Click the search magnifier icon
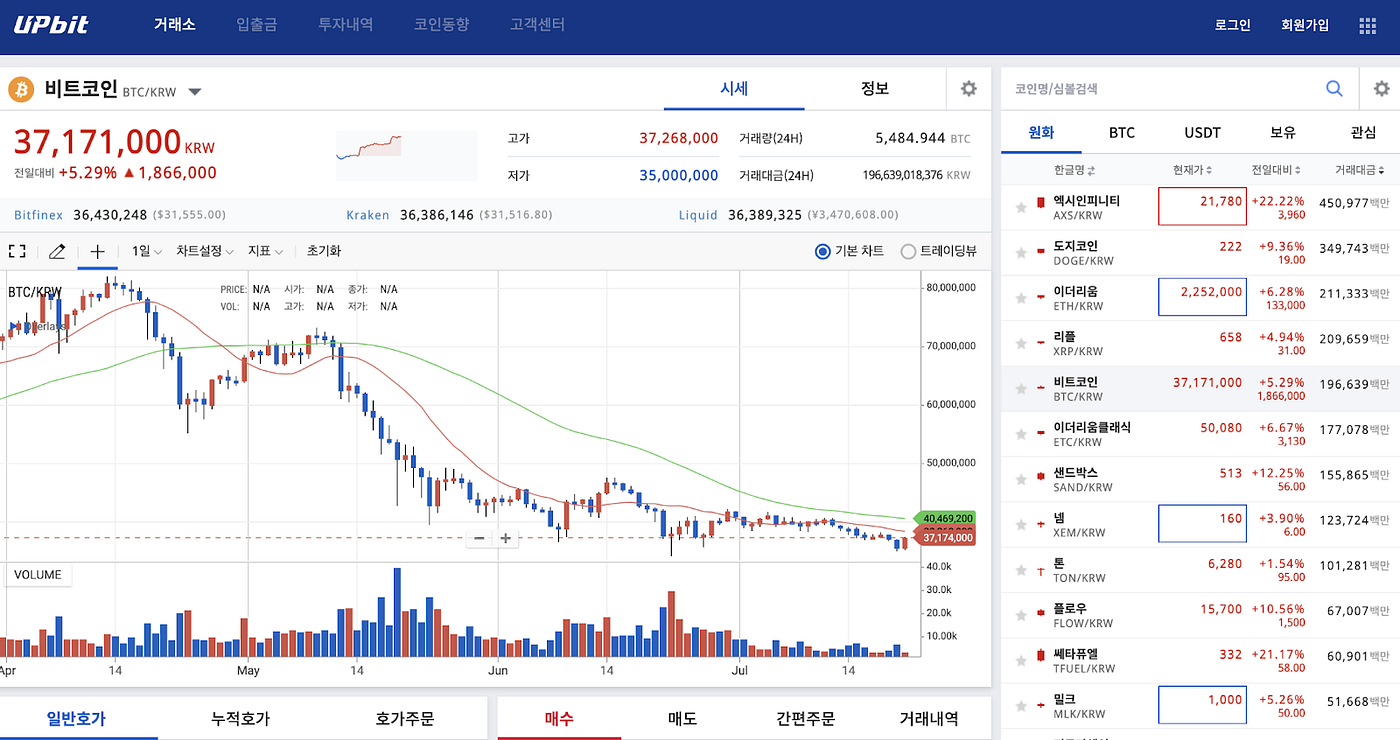This screenshot has width=1400, height=740. click(x=1335, y=89)
